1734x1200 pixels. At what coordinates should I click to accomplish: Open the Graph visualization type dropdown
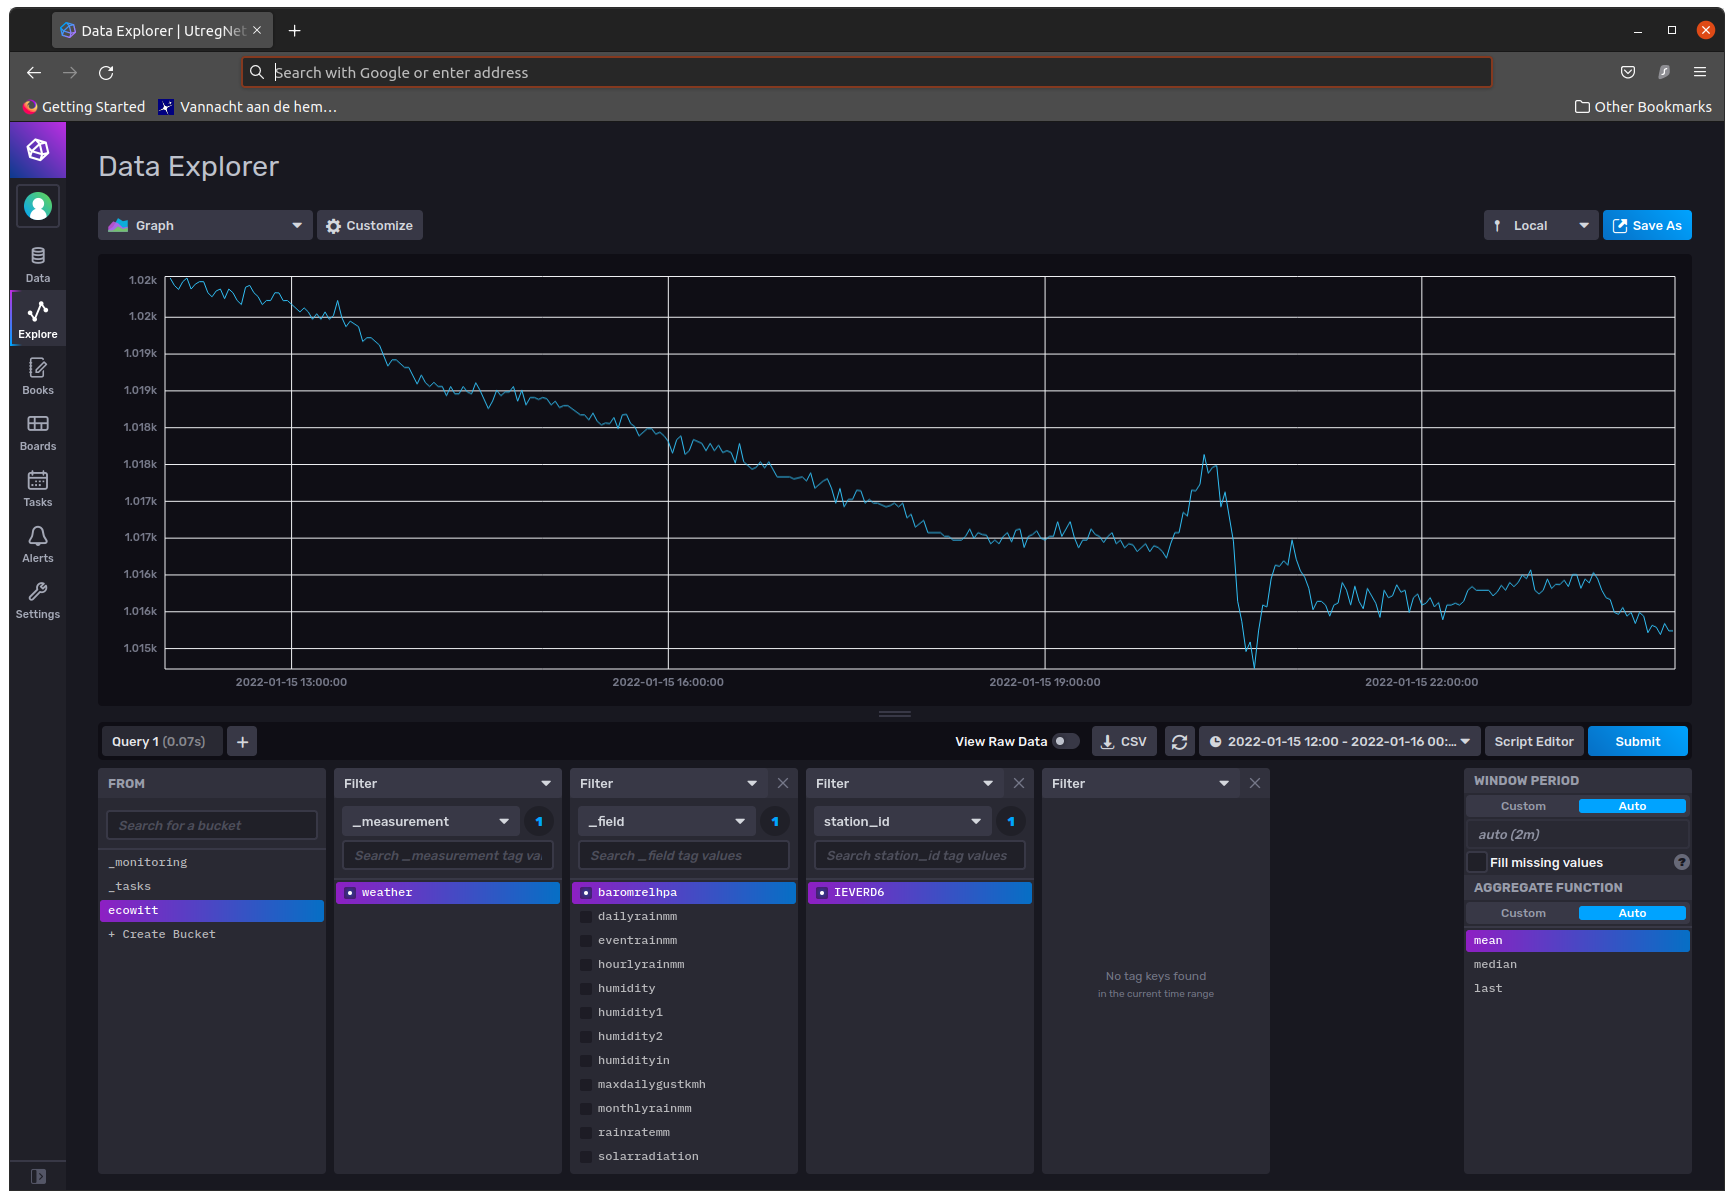(205, 226)
